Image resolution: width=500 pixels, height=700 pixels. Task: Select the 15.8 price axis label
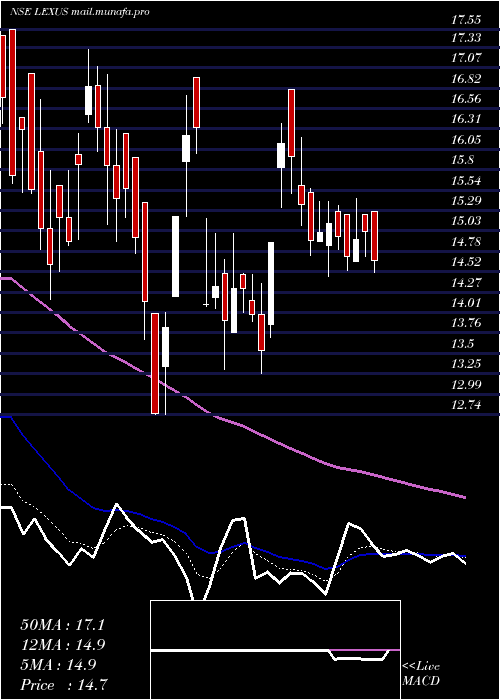click(462, 160)
